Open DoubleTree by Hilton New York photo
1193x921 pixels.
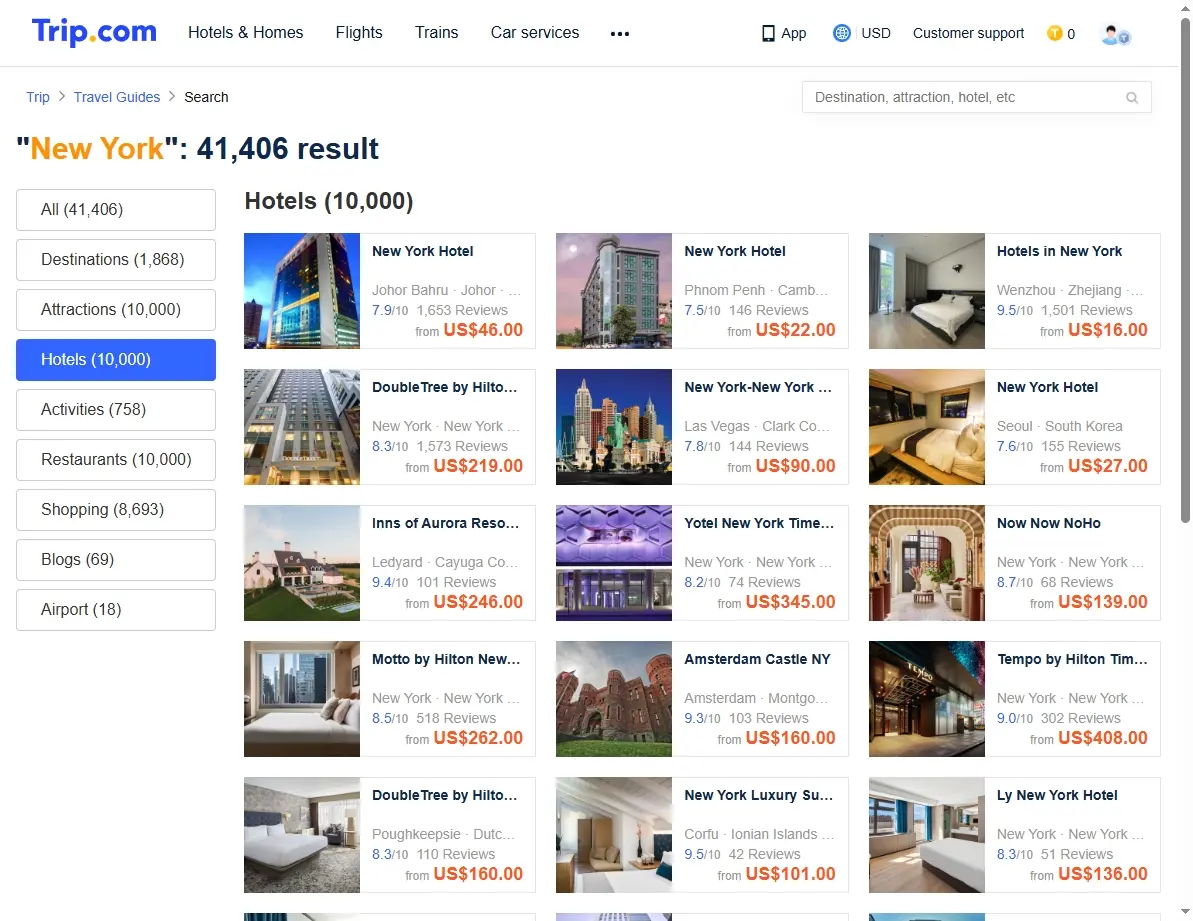(x=302, y=427)
